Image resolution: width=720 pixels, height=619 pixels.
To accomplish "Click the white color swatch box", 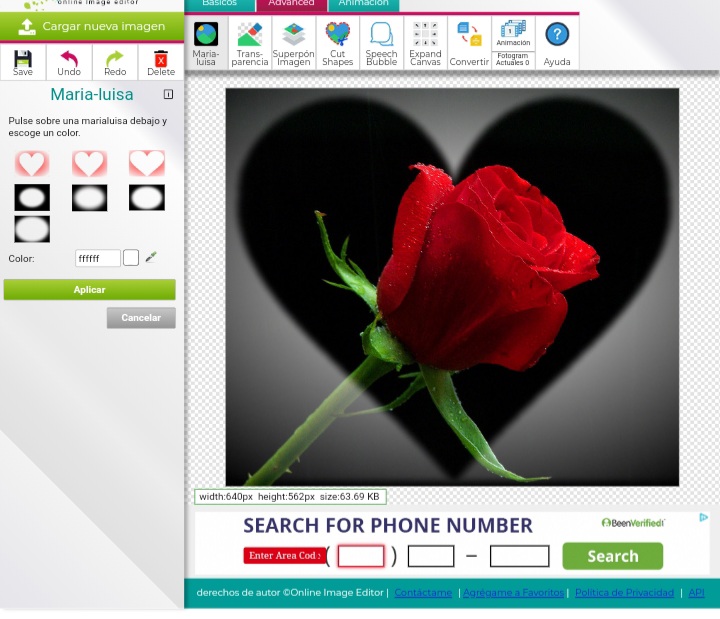I will (x=131, y=258).
